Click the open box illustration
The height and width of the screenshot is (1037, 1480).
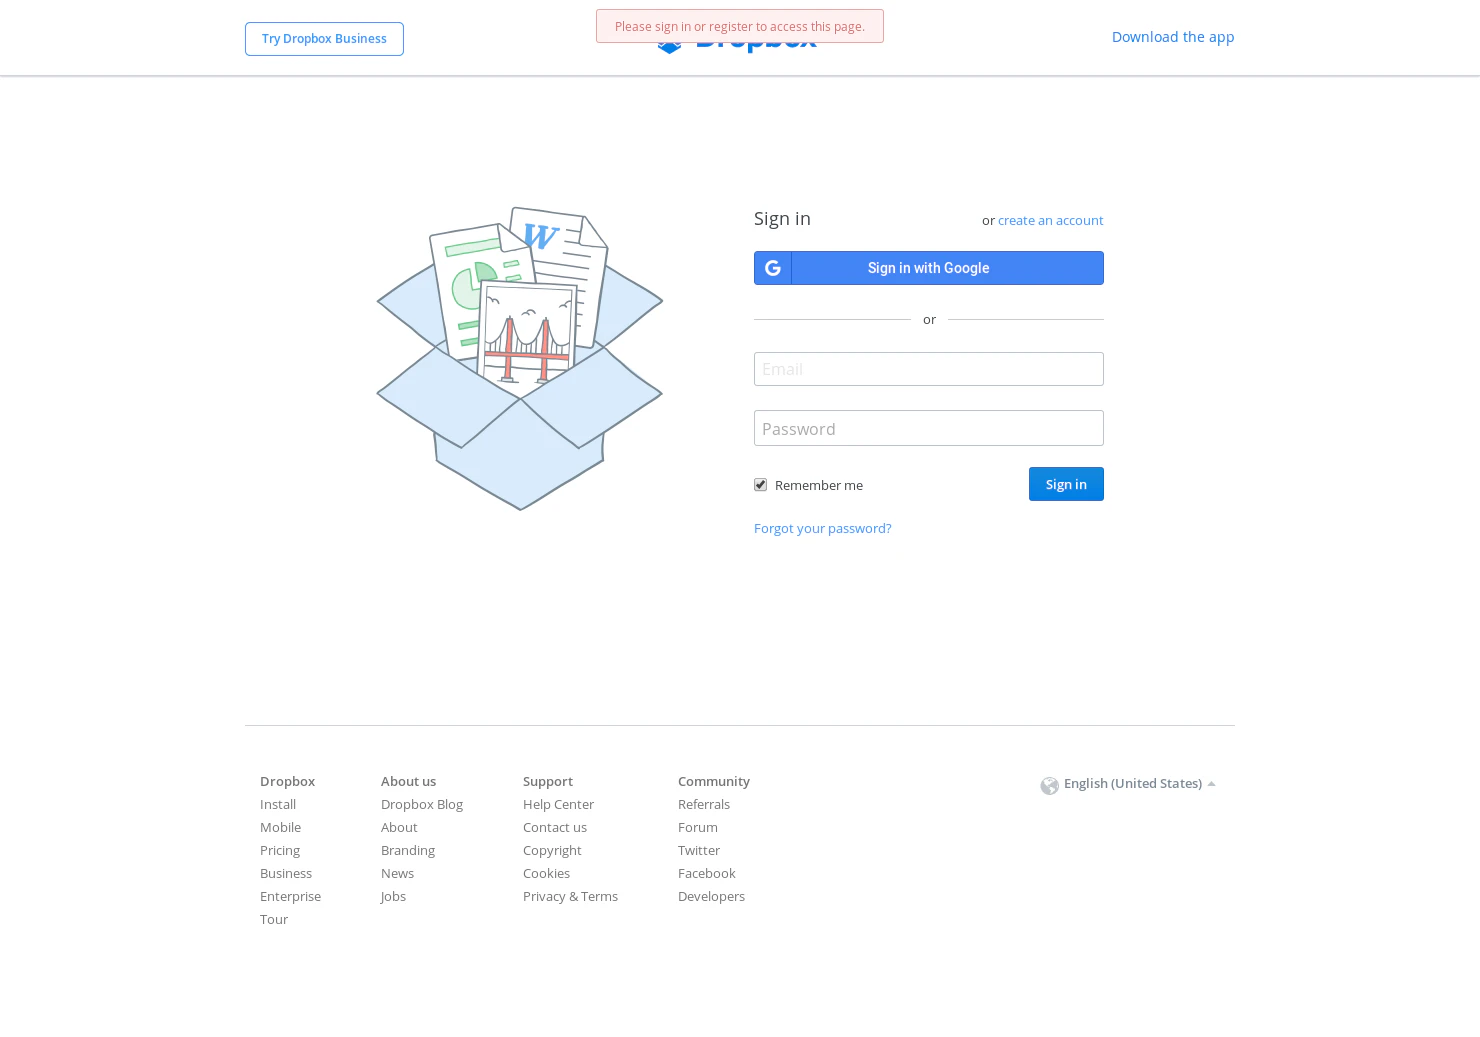(519, 359)
